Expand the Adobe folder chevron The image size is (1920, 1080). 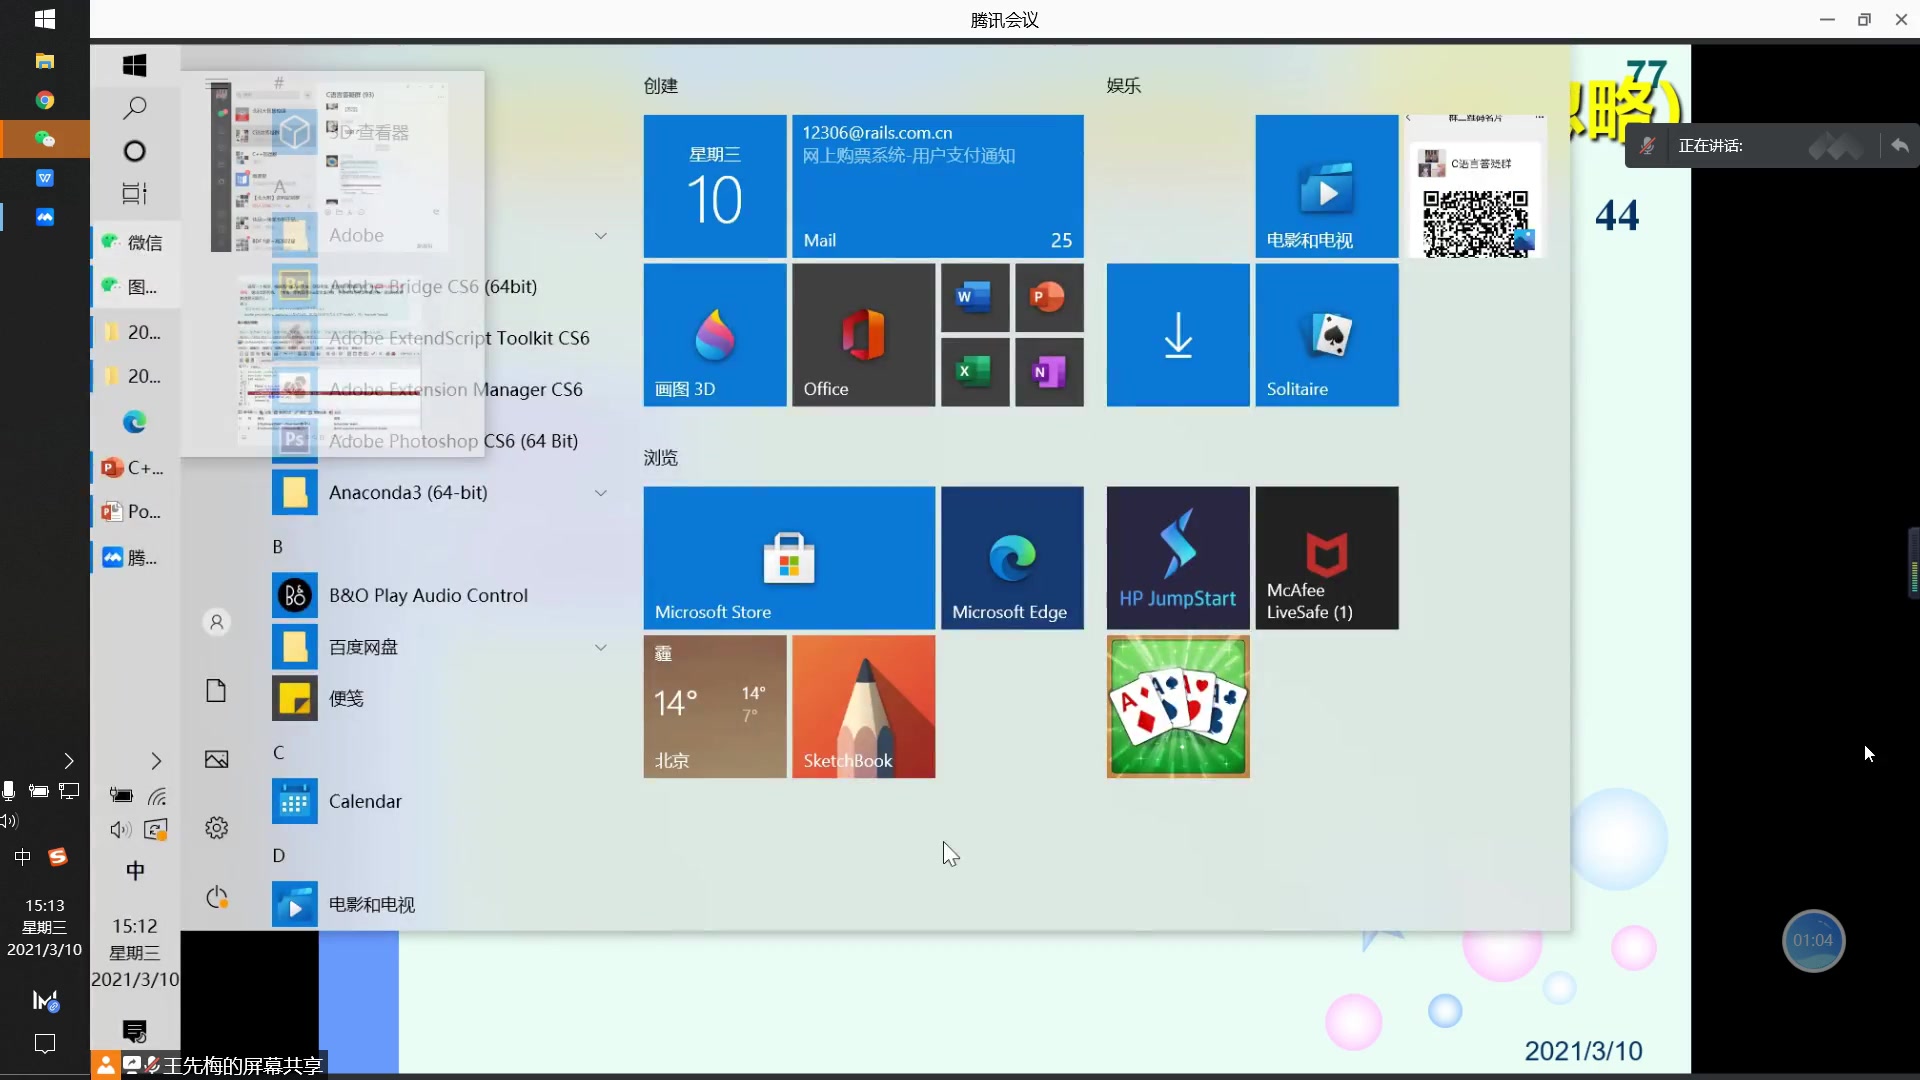click(x=601, y=236)
